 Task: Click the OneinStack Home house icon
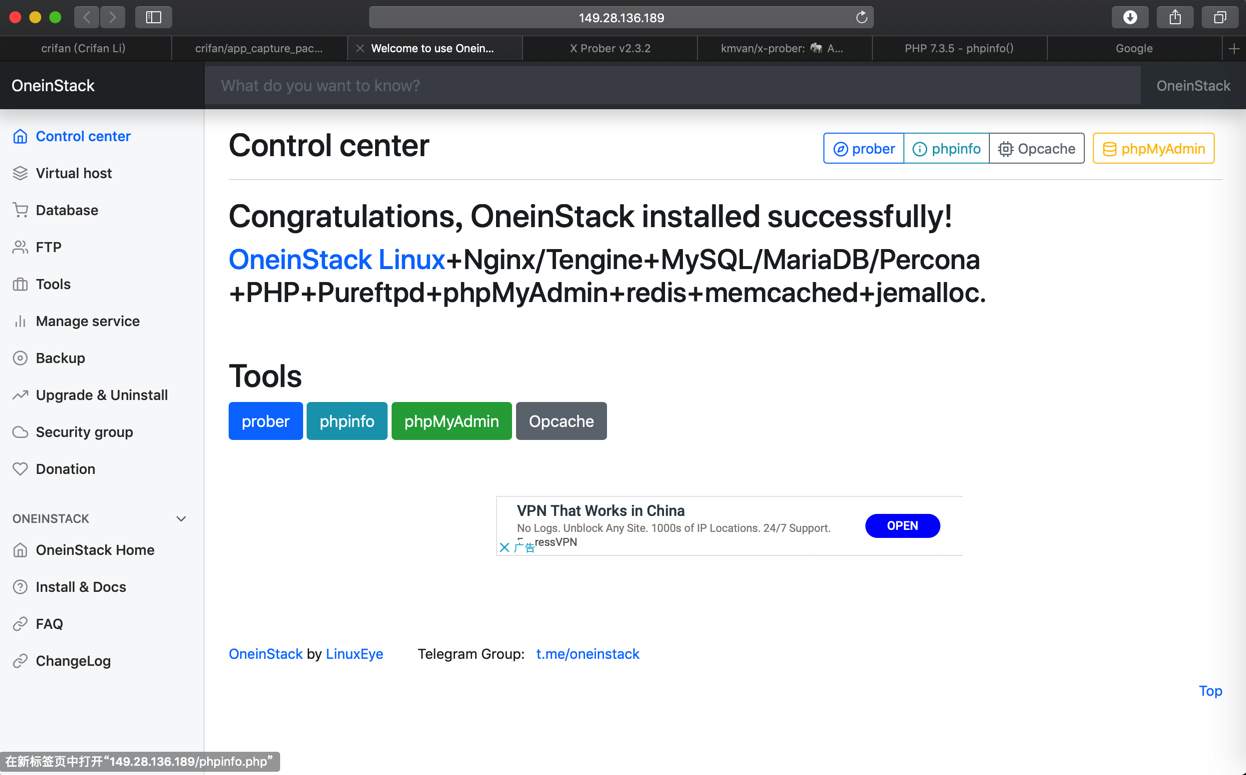(x=20, y=550)
